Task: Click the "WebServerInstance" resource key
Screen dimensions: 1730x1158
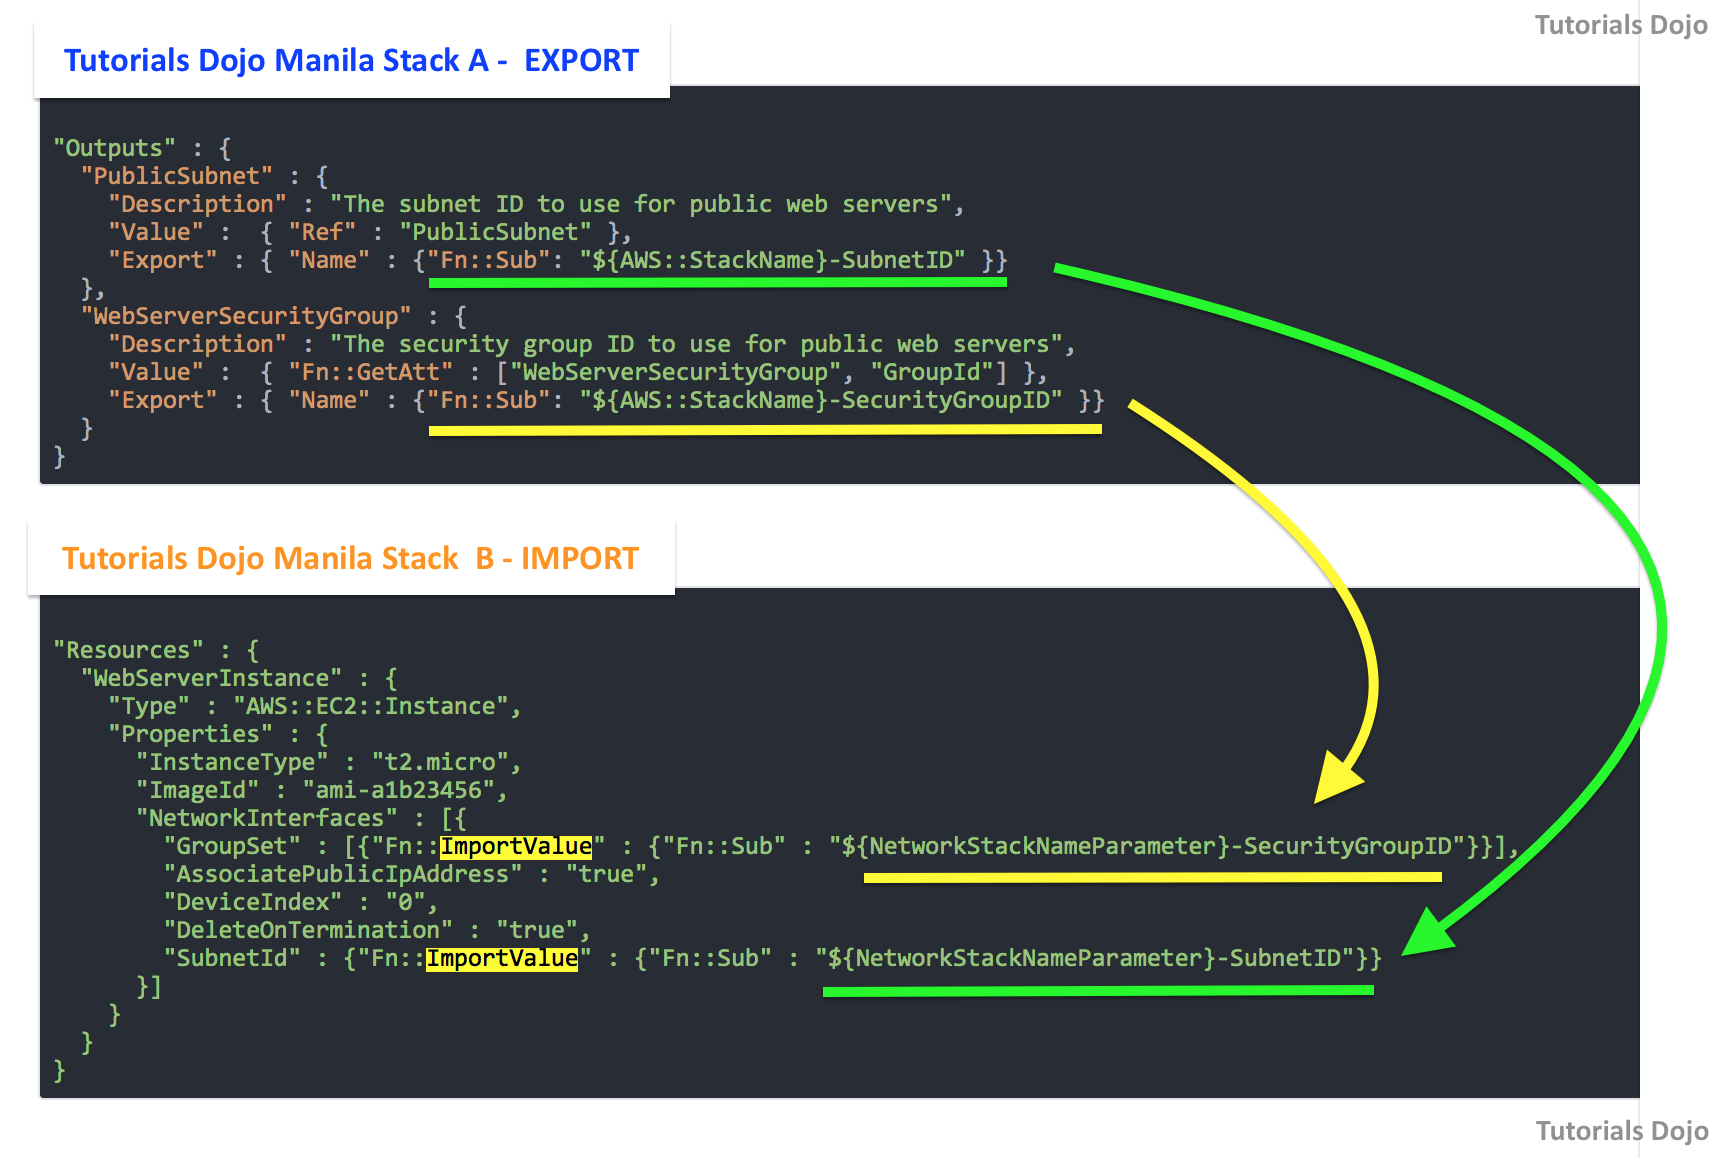Action: 211,678
